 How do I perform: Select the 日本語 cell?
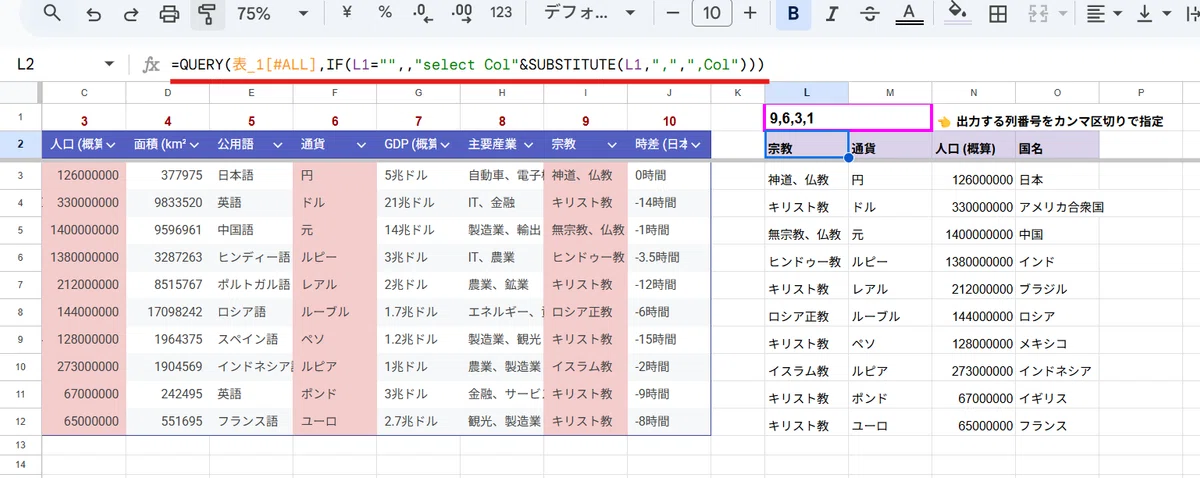tap(252, 175)
